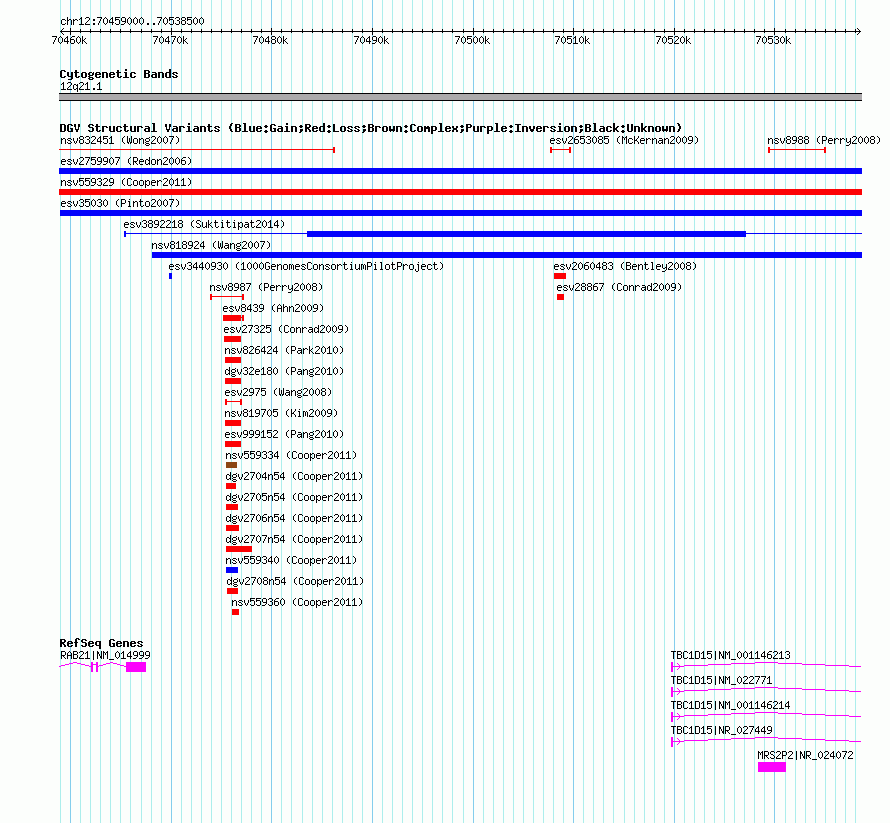Image resolution: width=890 pixels, height=823 pixels.
Task: Open the TBC1D15|NR_027449 gene label
Action: [x=721, y=730]
